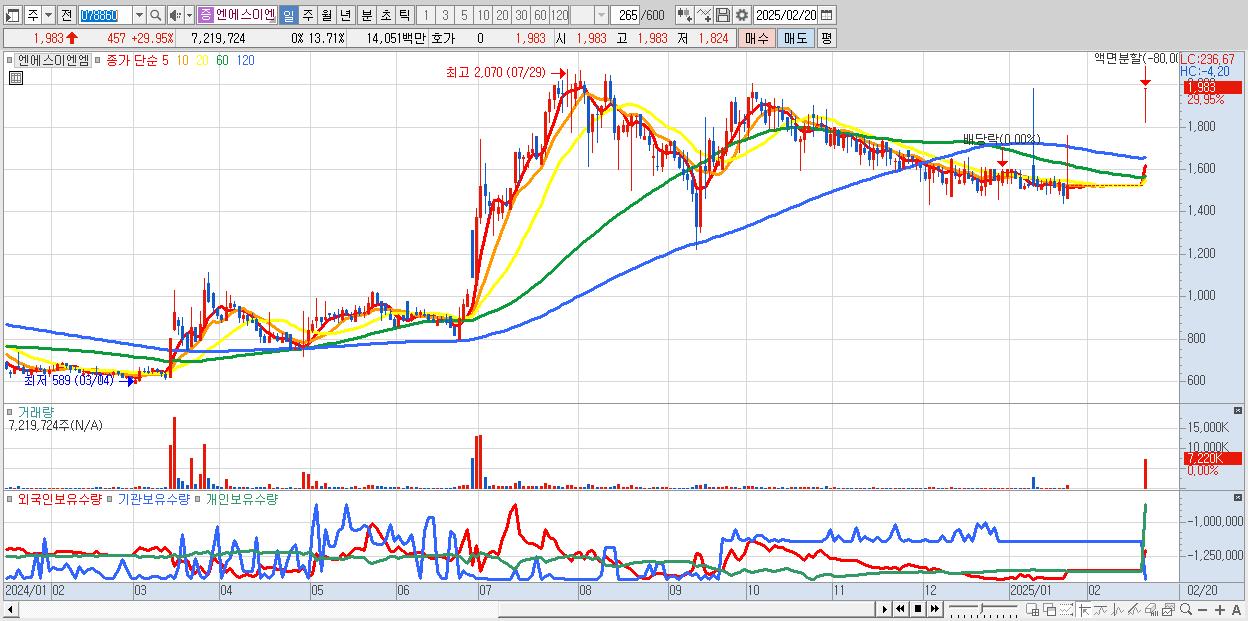Click the 엔에스이엔엠 series label
Image resolution: width=1248 pixels, height=621 pixels.
coord(53,60)
